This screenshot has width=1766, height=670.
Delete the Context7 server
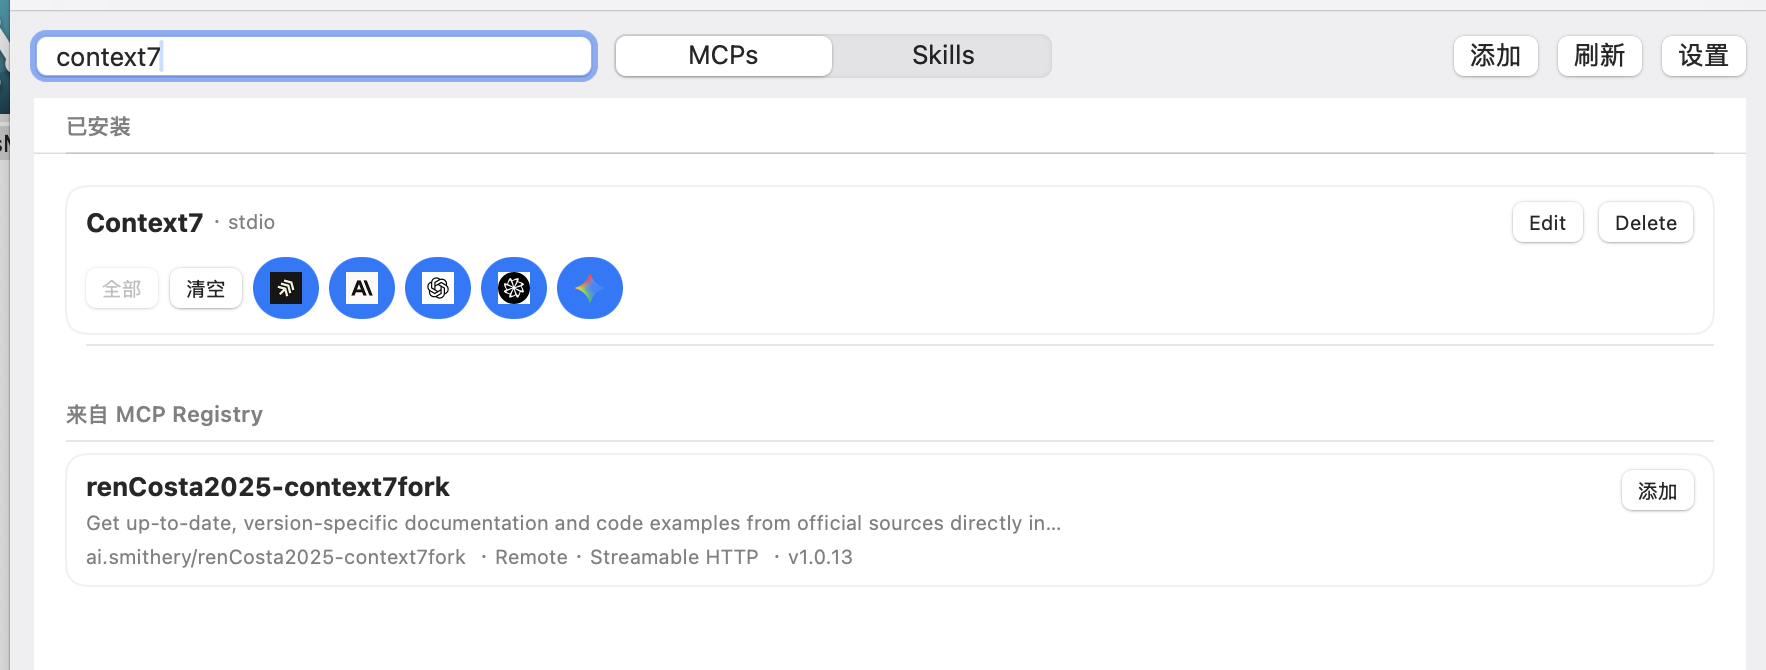click(1645, 223)
